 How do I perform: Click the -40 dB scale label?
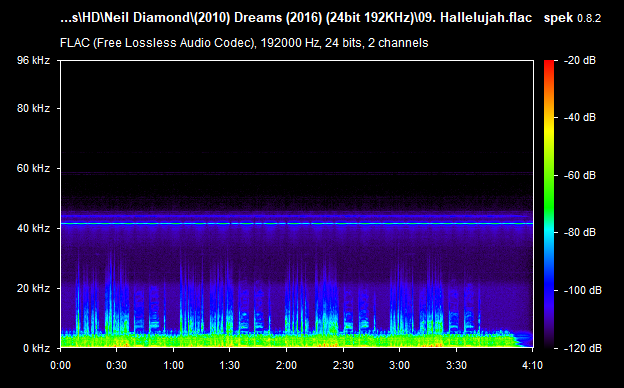pyautogui.click(x=580, y=117)
